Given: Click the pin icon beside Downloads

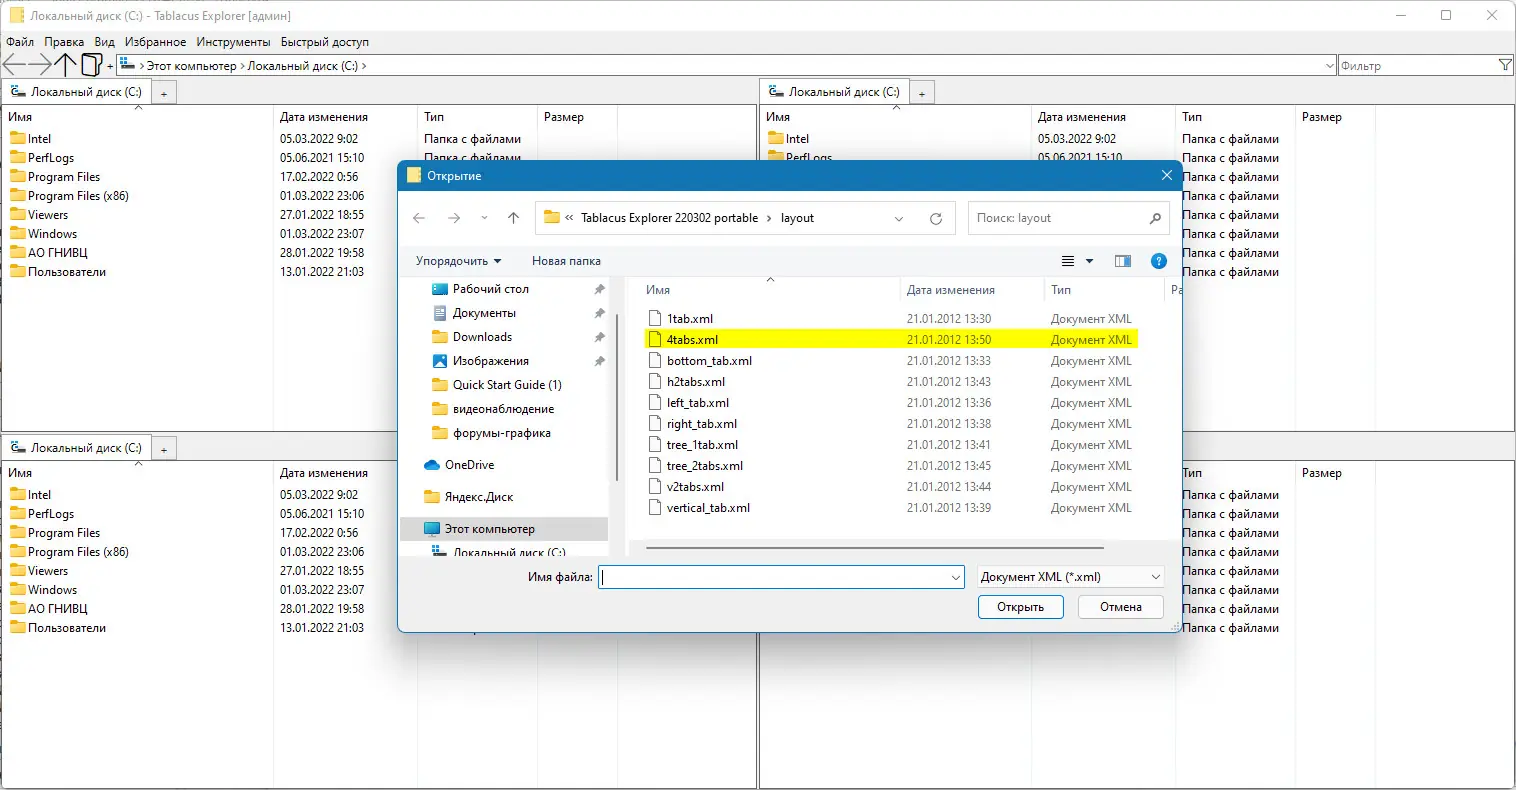Looking at the screenshot, I should (599, 337).
